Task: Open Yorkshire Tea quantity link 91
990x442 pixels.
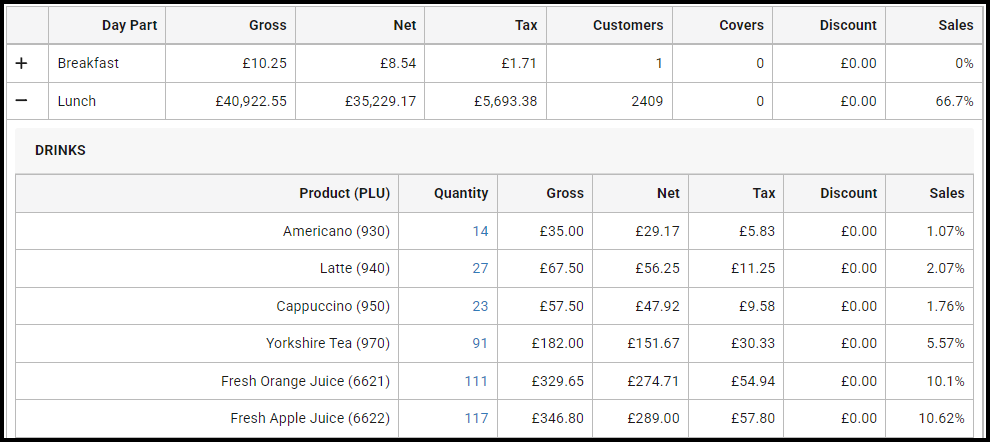Action: [480, 343]
